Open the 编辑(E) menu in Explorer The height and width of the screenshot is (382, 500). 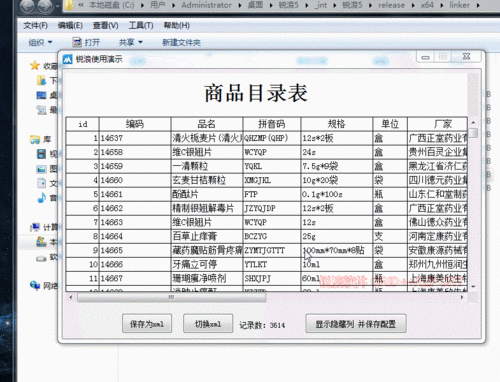[70, 26]
